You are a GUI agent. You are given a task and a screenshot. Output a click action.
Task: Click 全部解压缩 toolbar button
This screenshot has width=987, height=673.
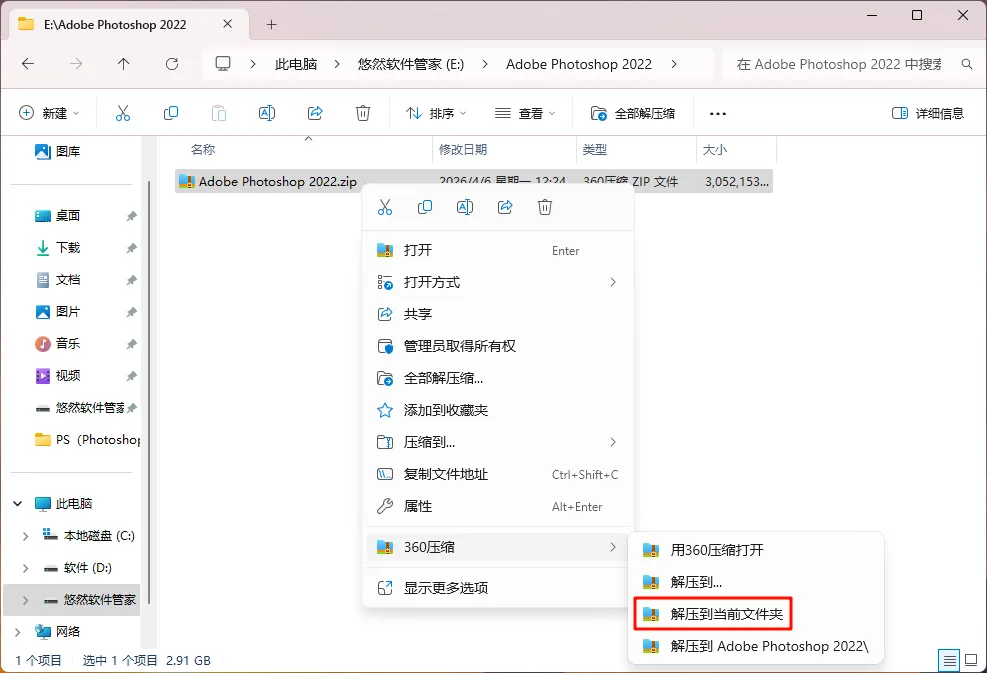(633, 113)
